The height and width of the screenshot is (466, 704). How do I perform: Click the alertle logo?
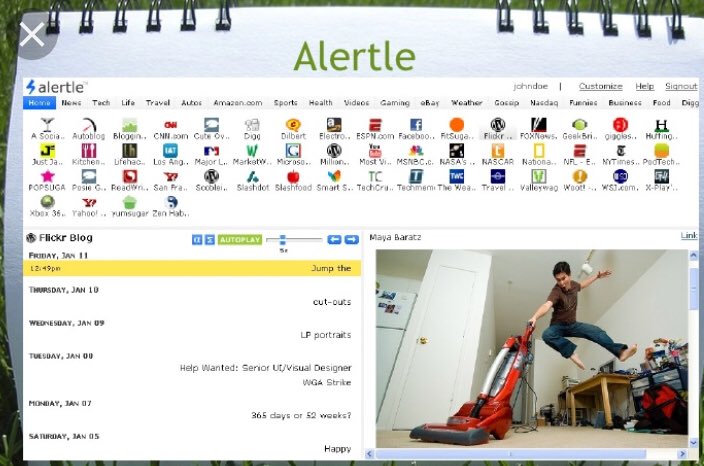(x=56, y=87)
